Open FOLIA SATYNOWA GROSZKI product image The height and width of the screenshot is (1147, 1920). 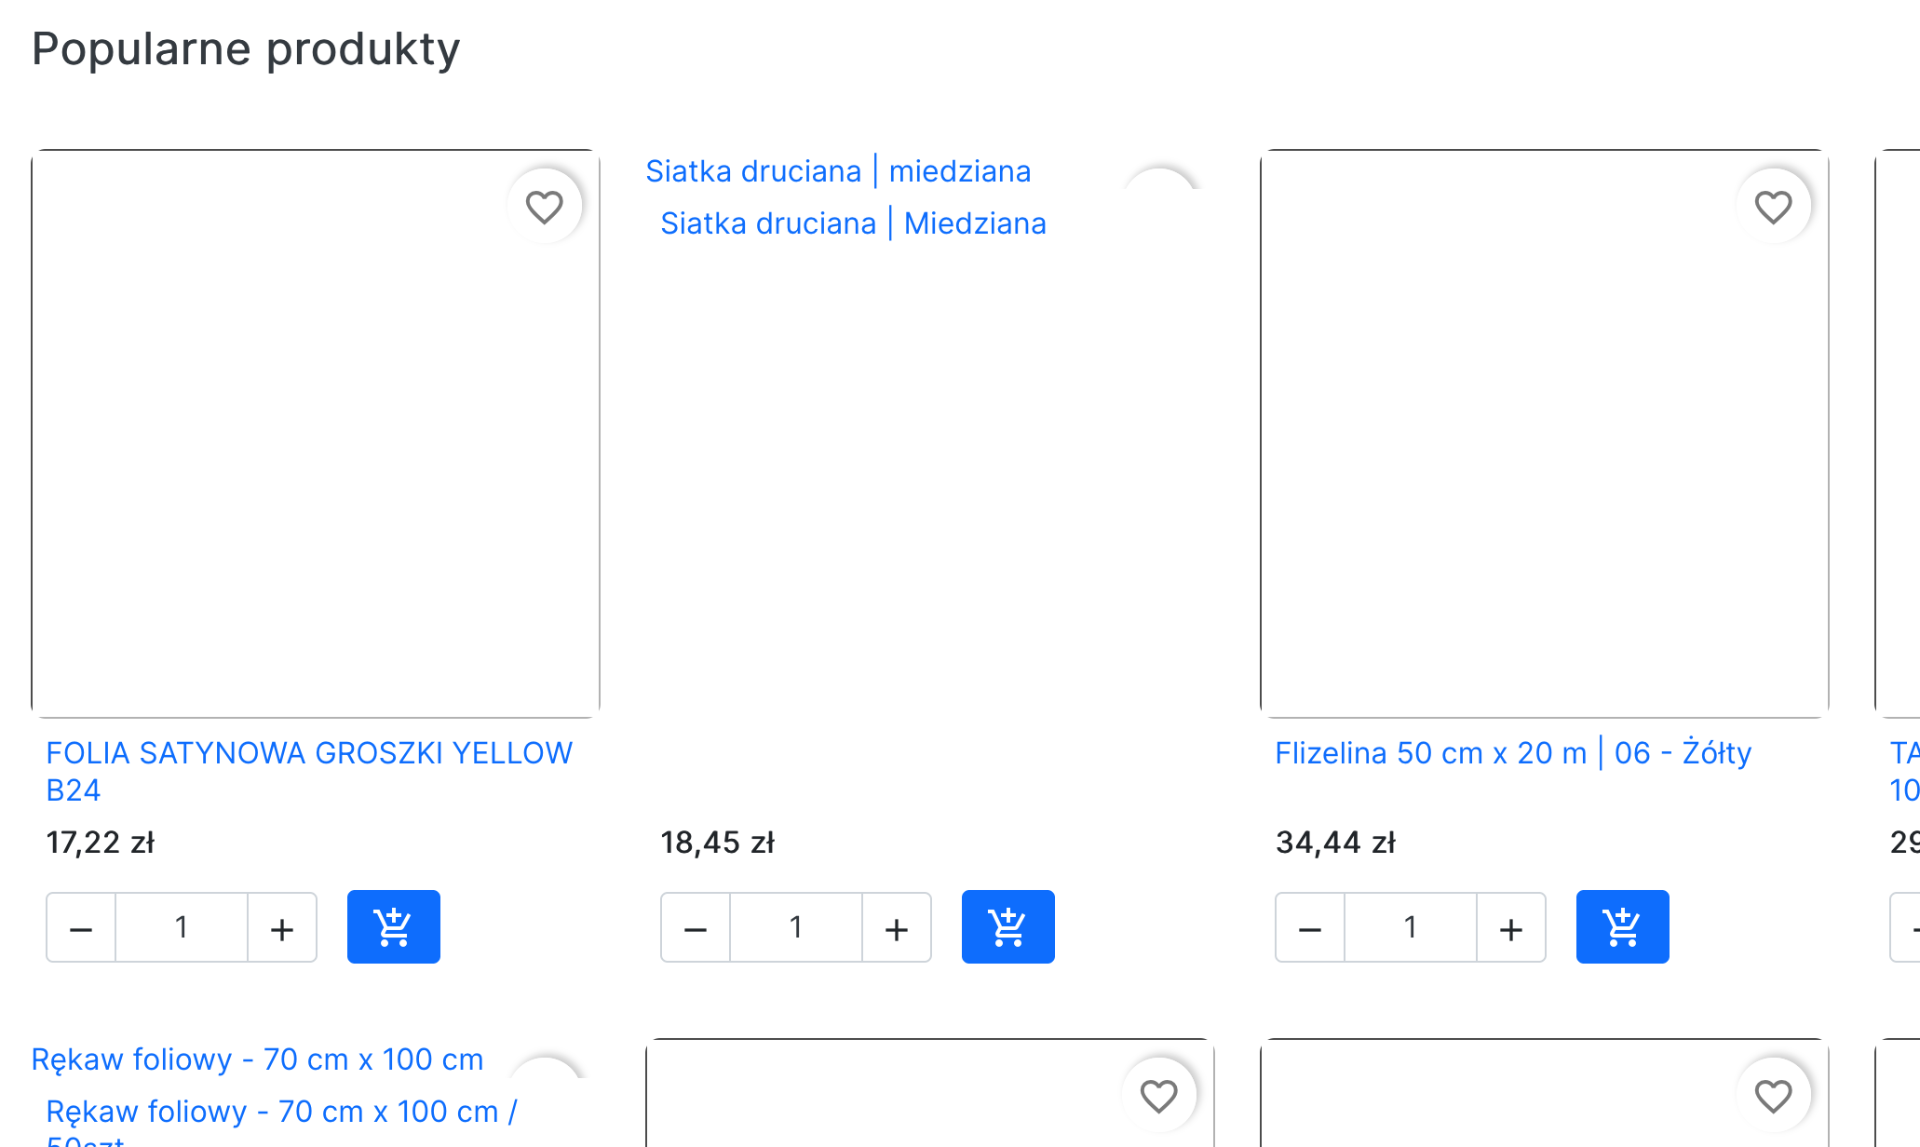(315, 433)
